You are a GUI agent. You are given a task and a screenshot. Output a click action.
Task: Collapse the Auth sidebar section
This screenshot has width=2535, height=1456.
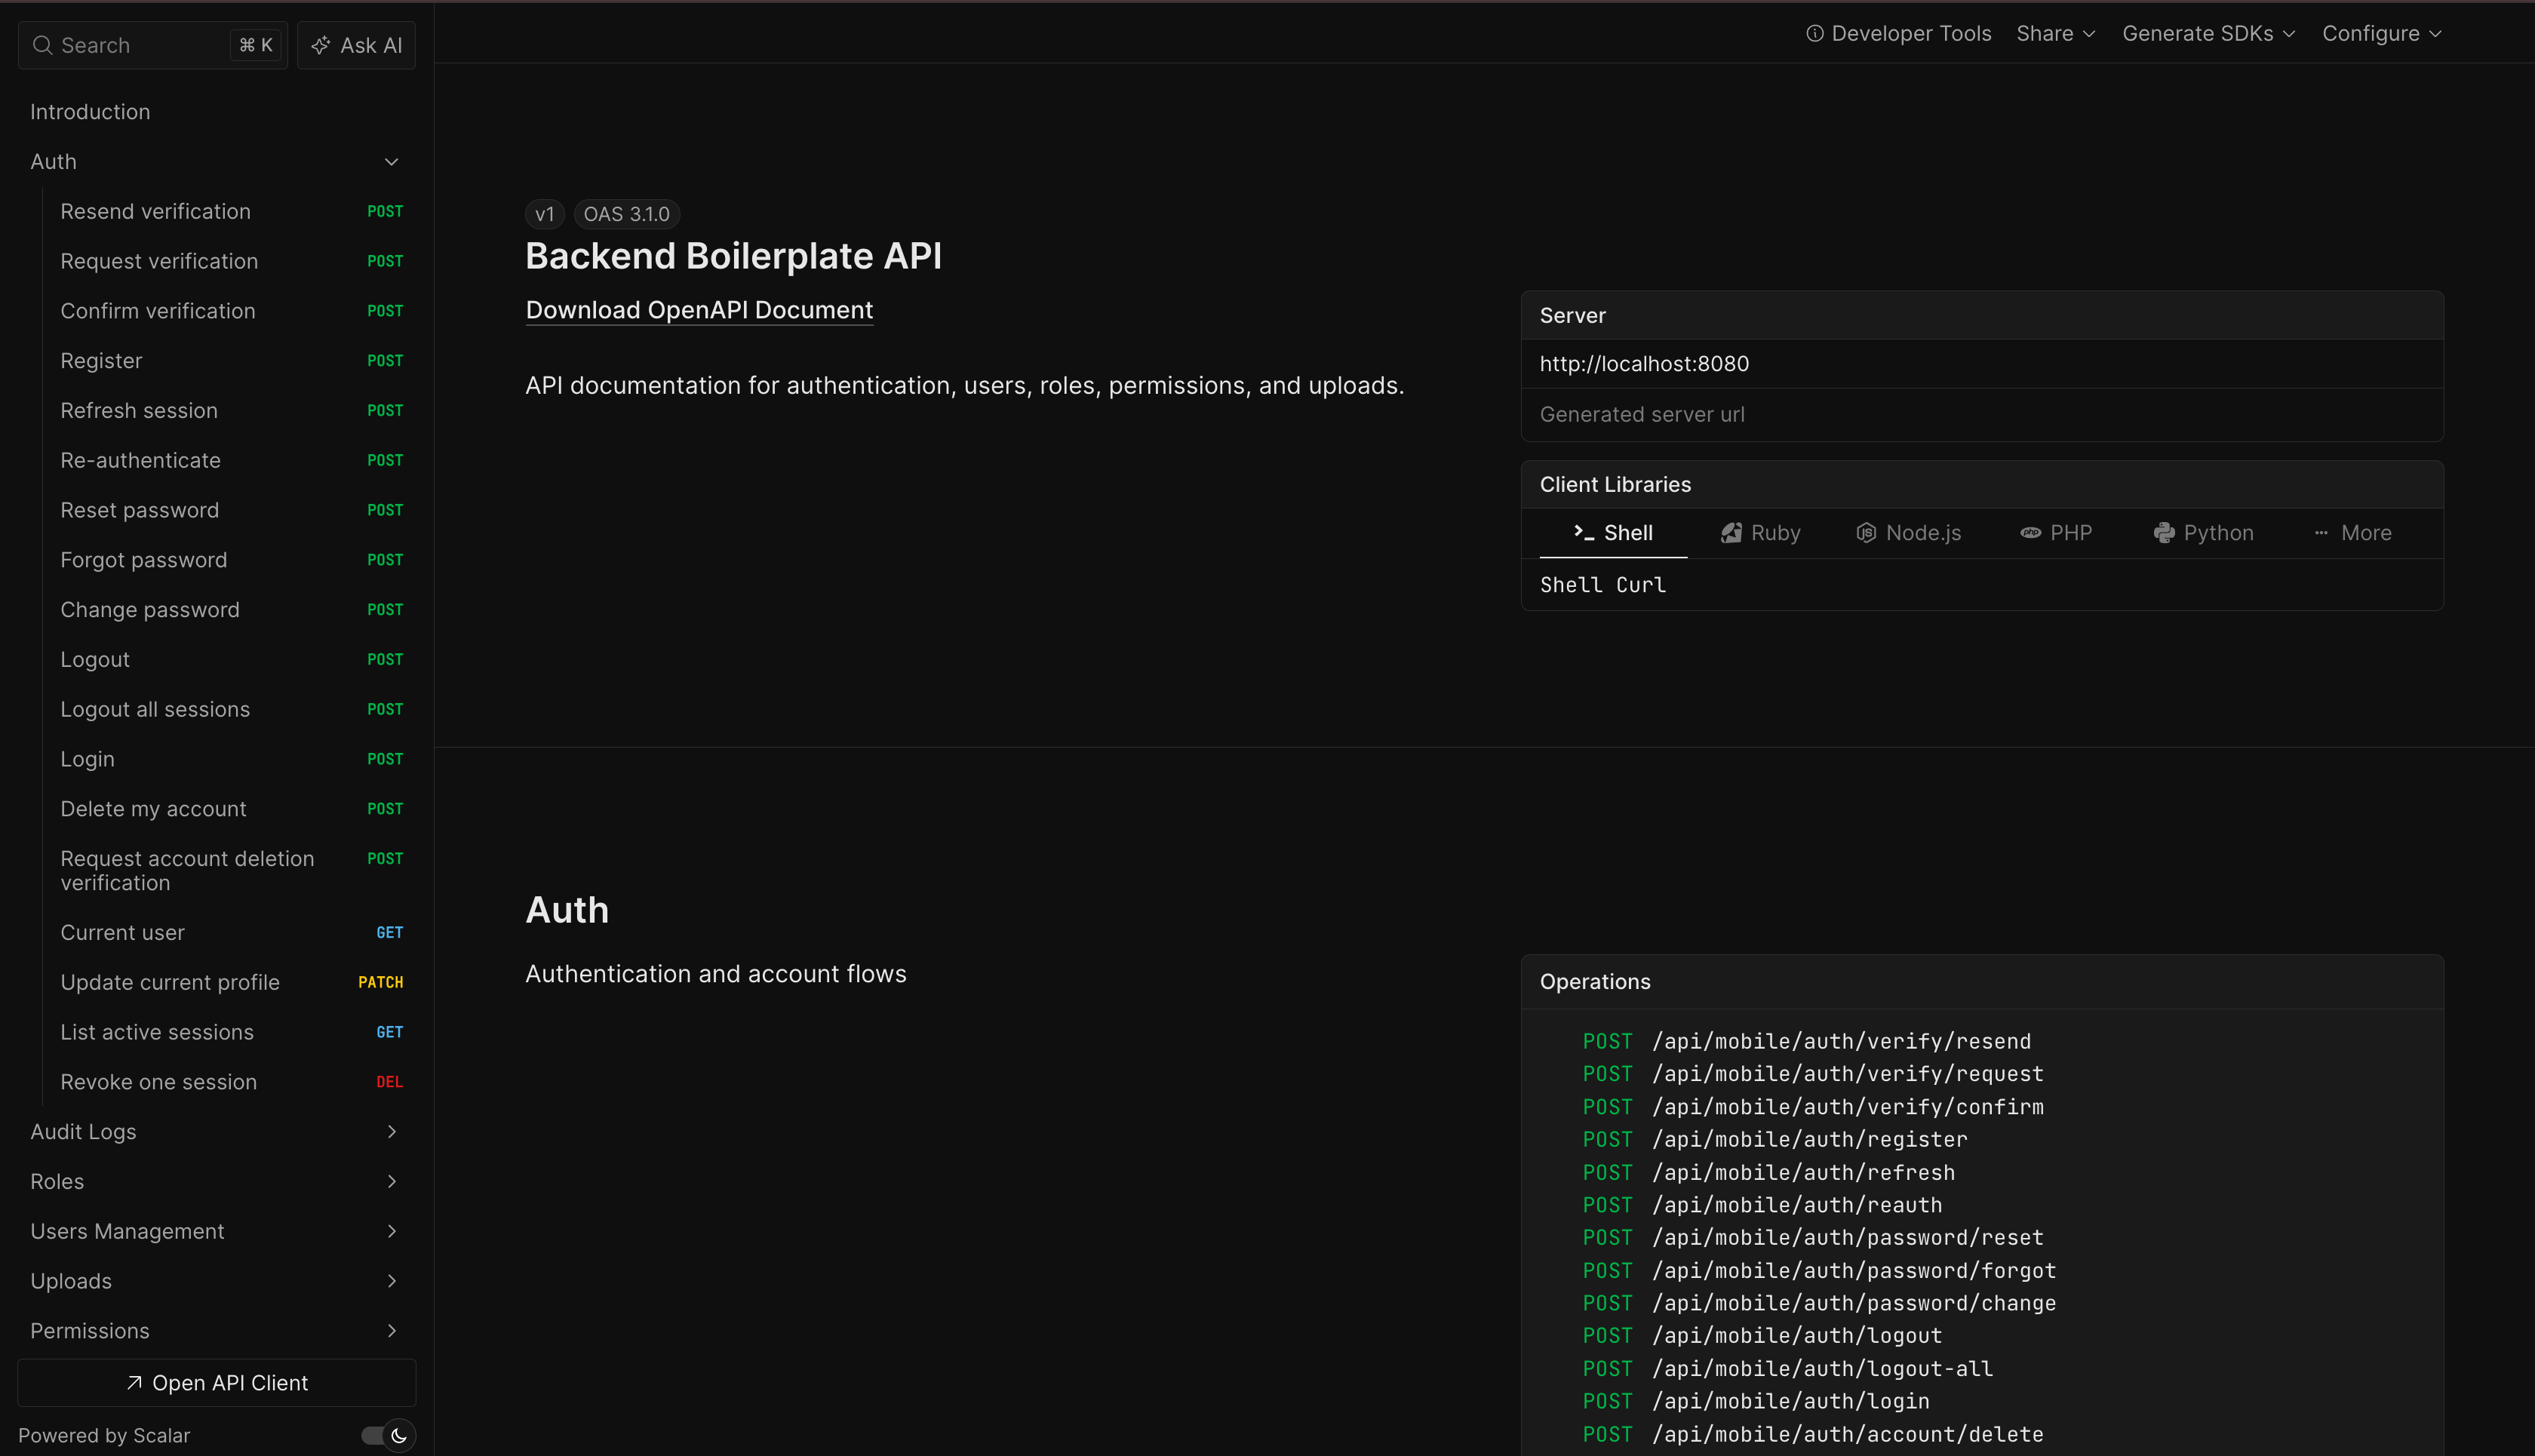[391, 162]
